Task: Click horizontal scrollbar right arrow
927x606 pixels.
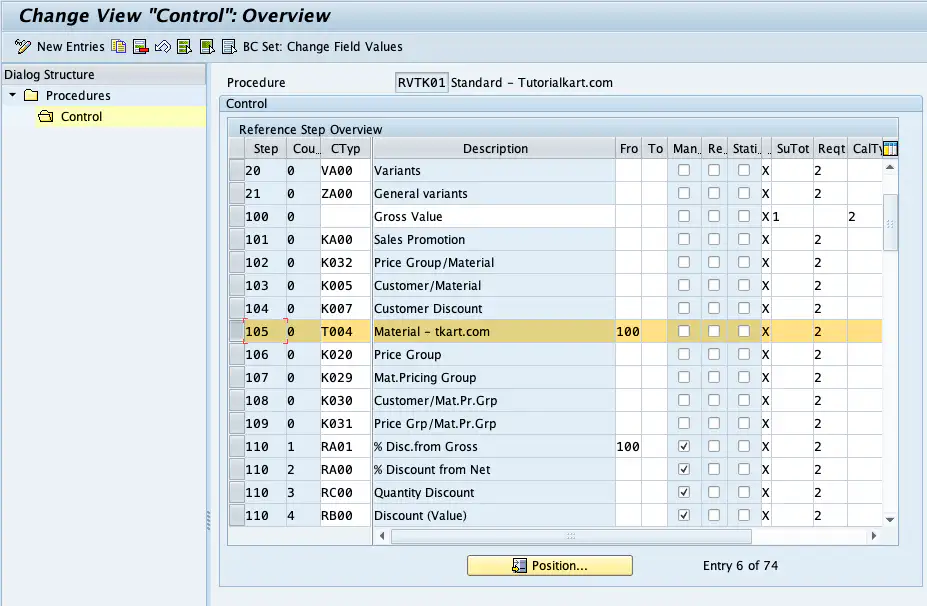Action: point(874,536)
